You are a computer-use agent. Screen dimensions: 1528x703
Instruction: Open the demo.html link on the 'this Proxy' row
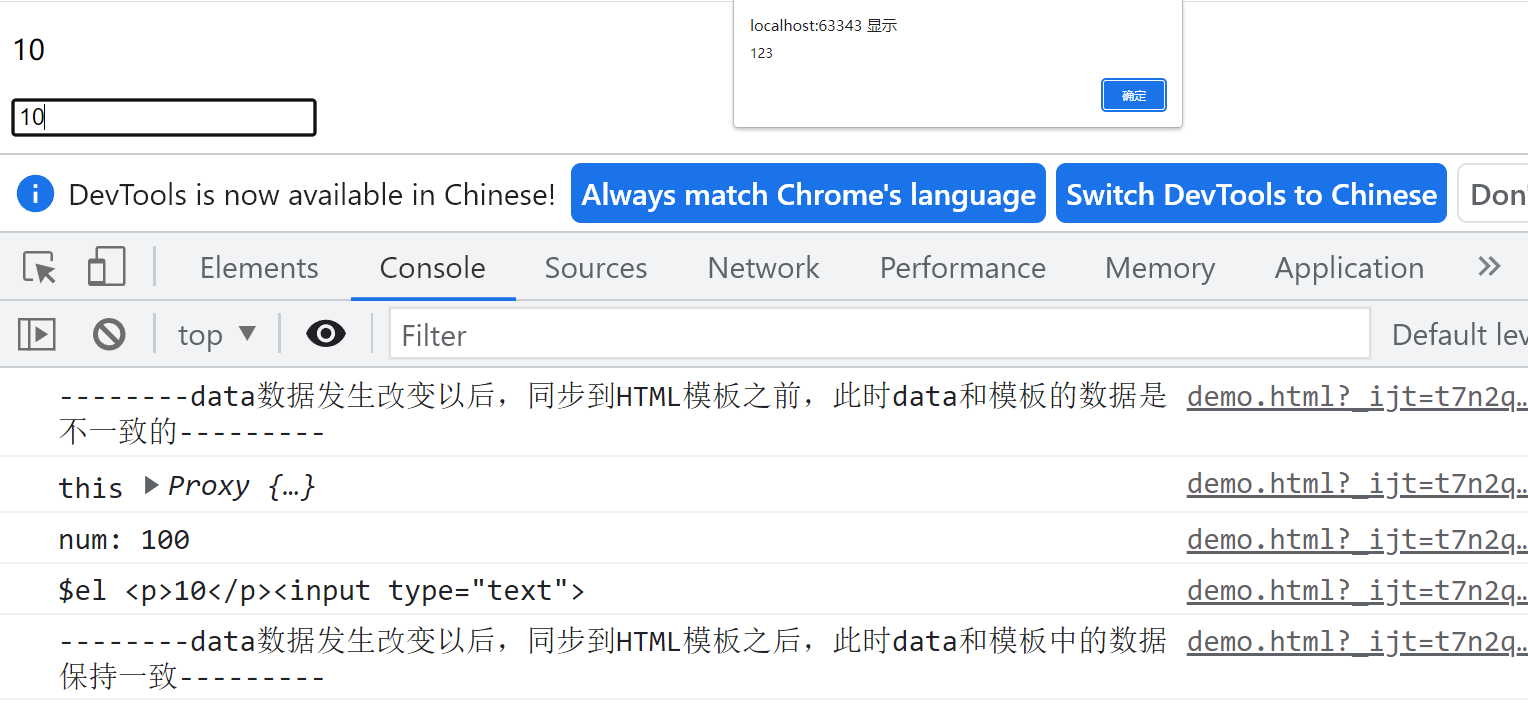coord(1357,485)
